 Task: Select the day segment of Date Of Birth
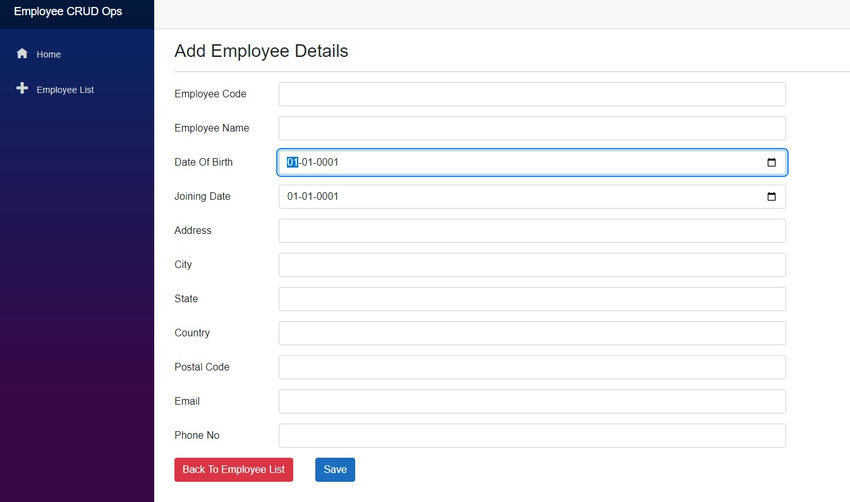point(292,162)
